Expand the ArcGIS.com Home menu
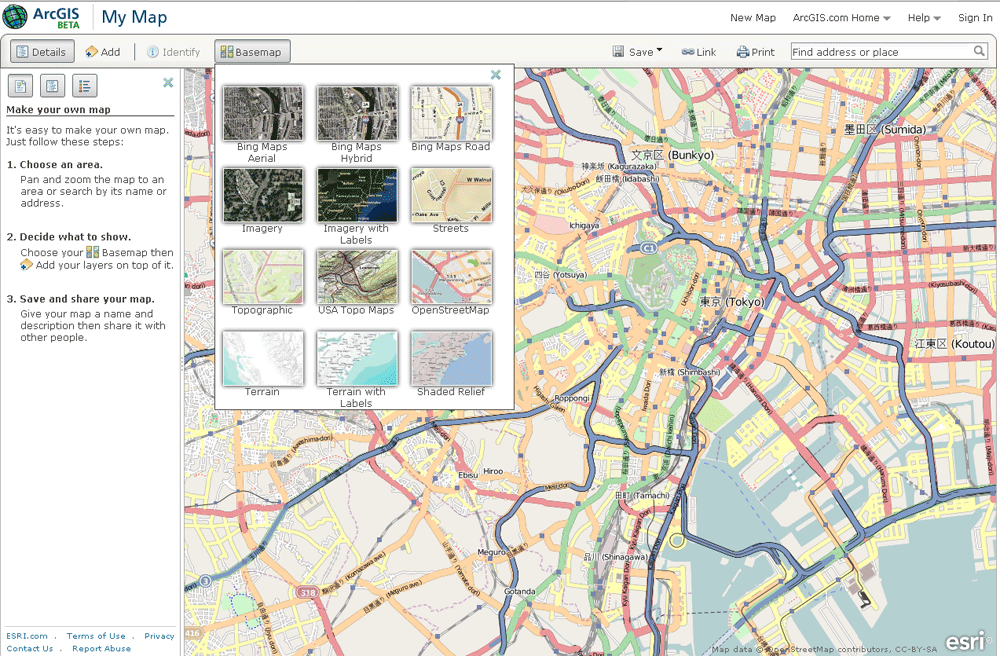Screen dimensions: 1000x656 coord(835,17)
